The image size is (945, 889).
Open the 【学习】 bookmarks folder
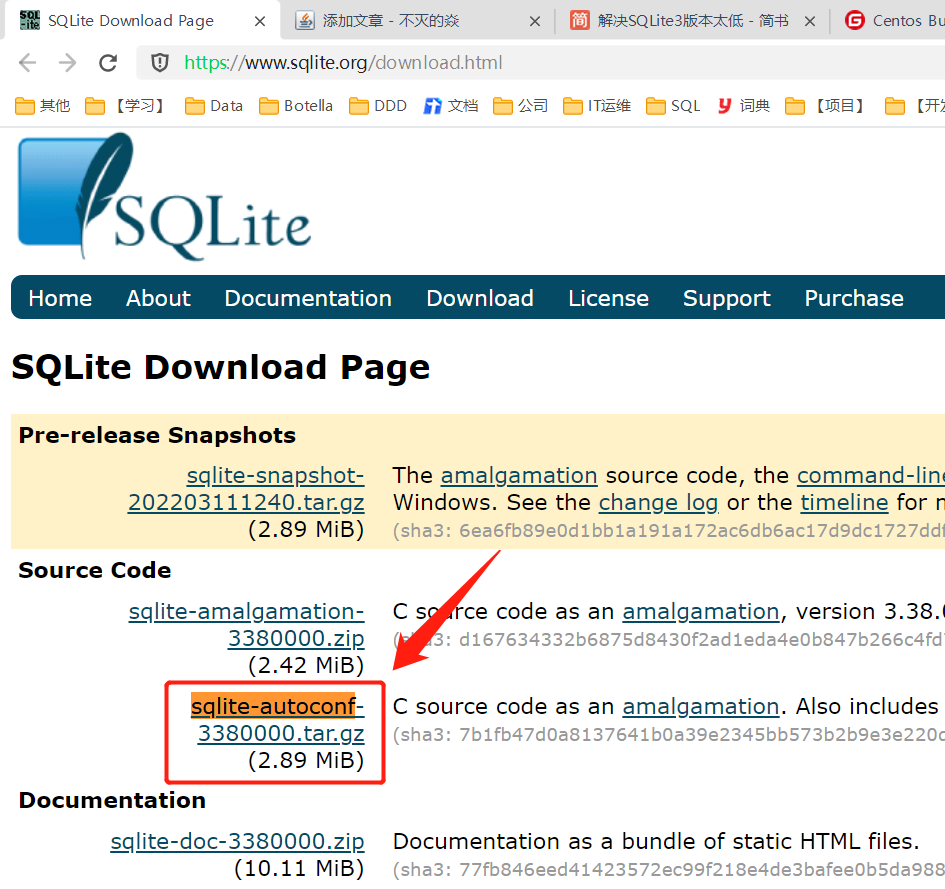point(125,106)
